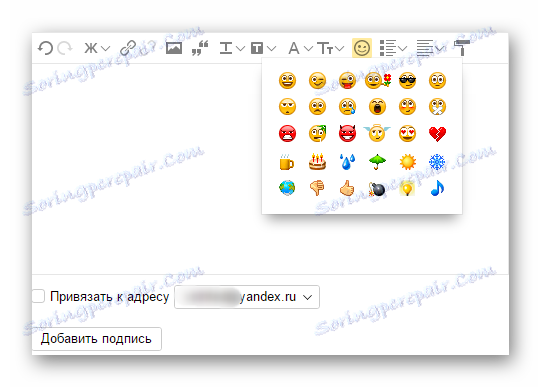This screenshot has height=387, width=541.
Task: Clear formatting with the paint roller icon
Action: tap(462, 48)
